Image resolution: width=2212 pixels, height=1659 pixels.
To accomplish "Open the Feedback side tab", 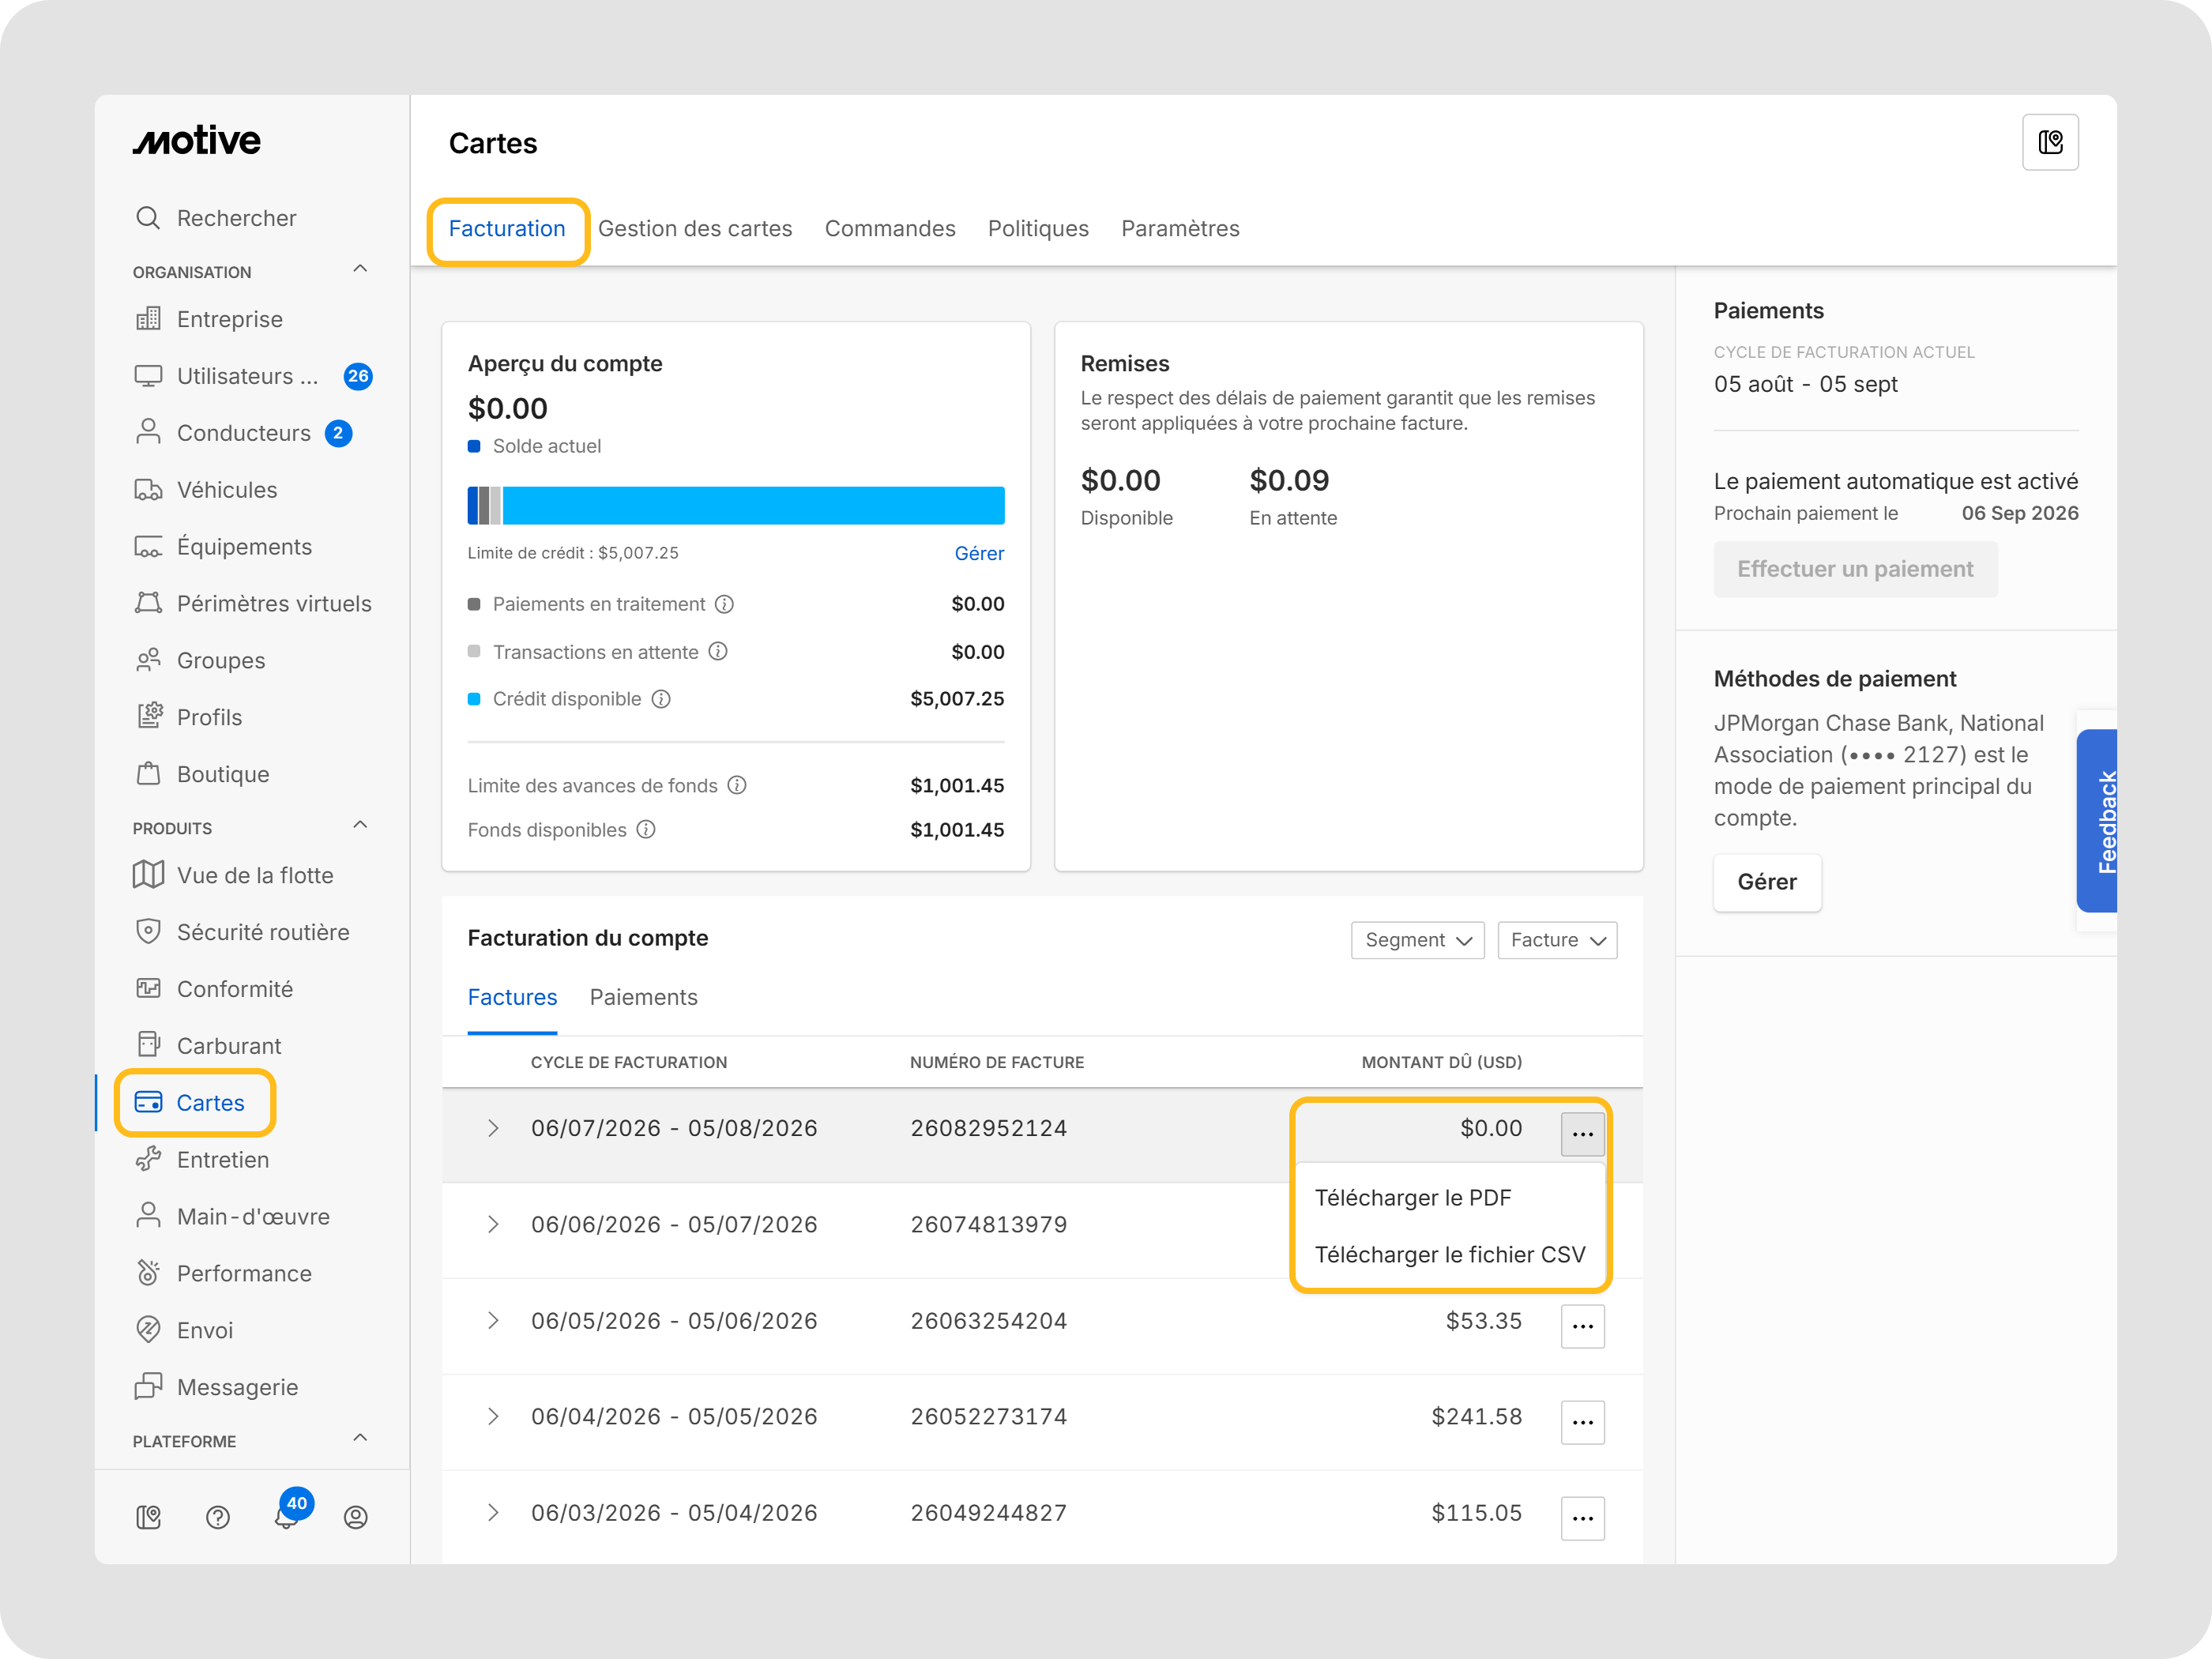I will 2097,821.
